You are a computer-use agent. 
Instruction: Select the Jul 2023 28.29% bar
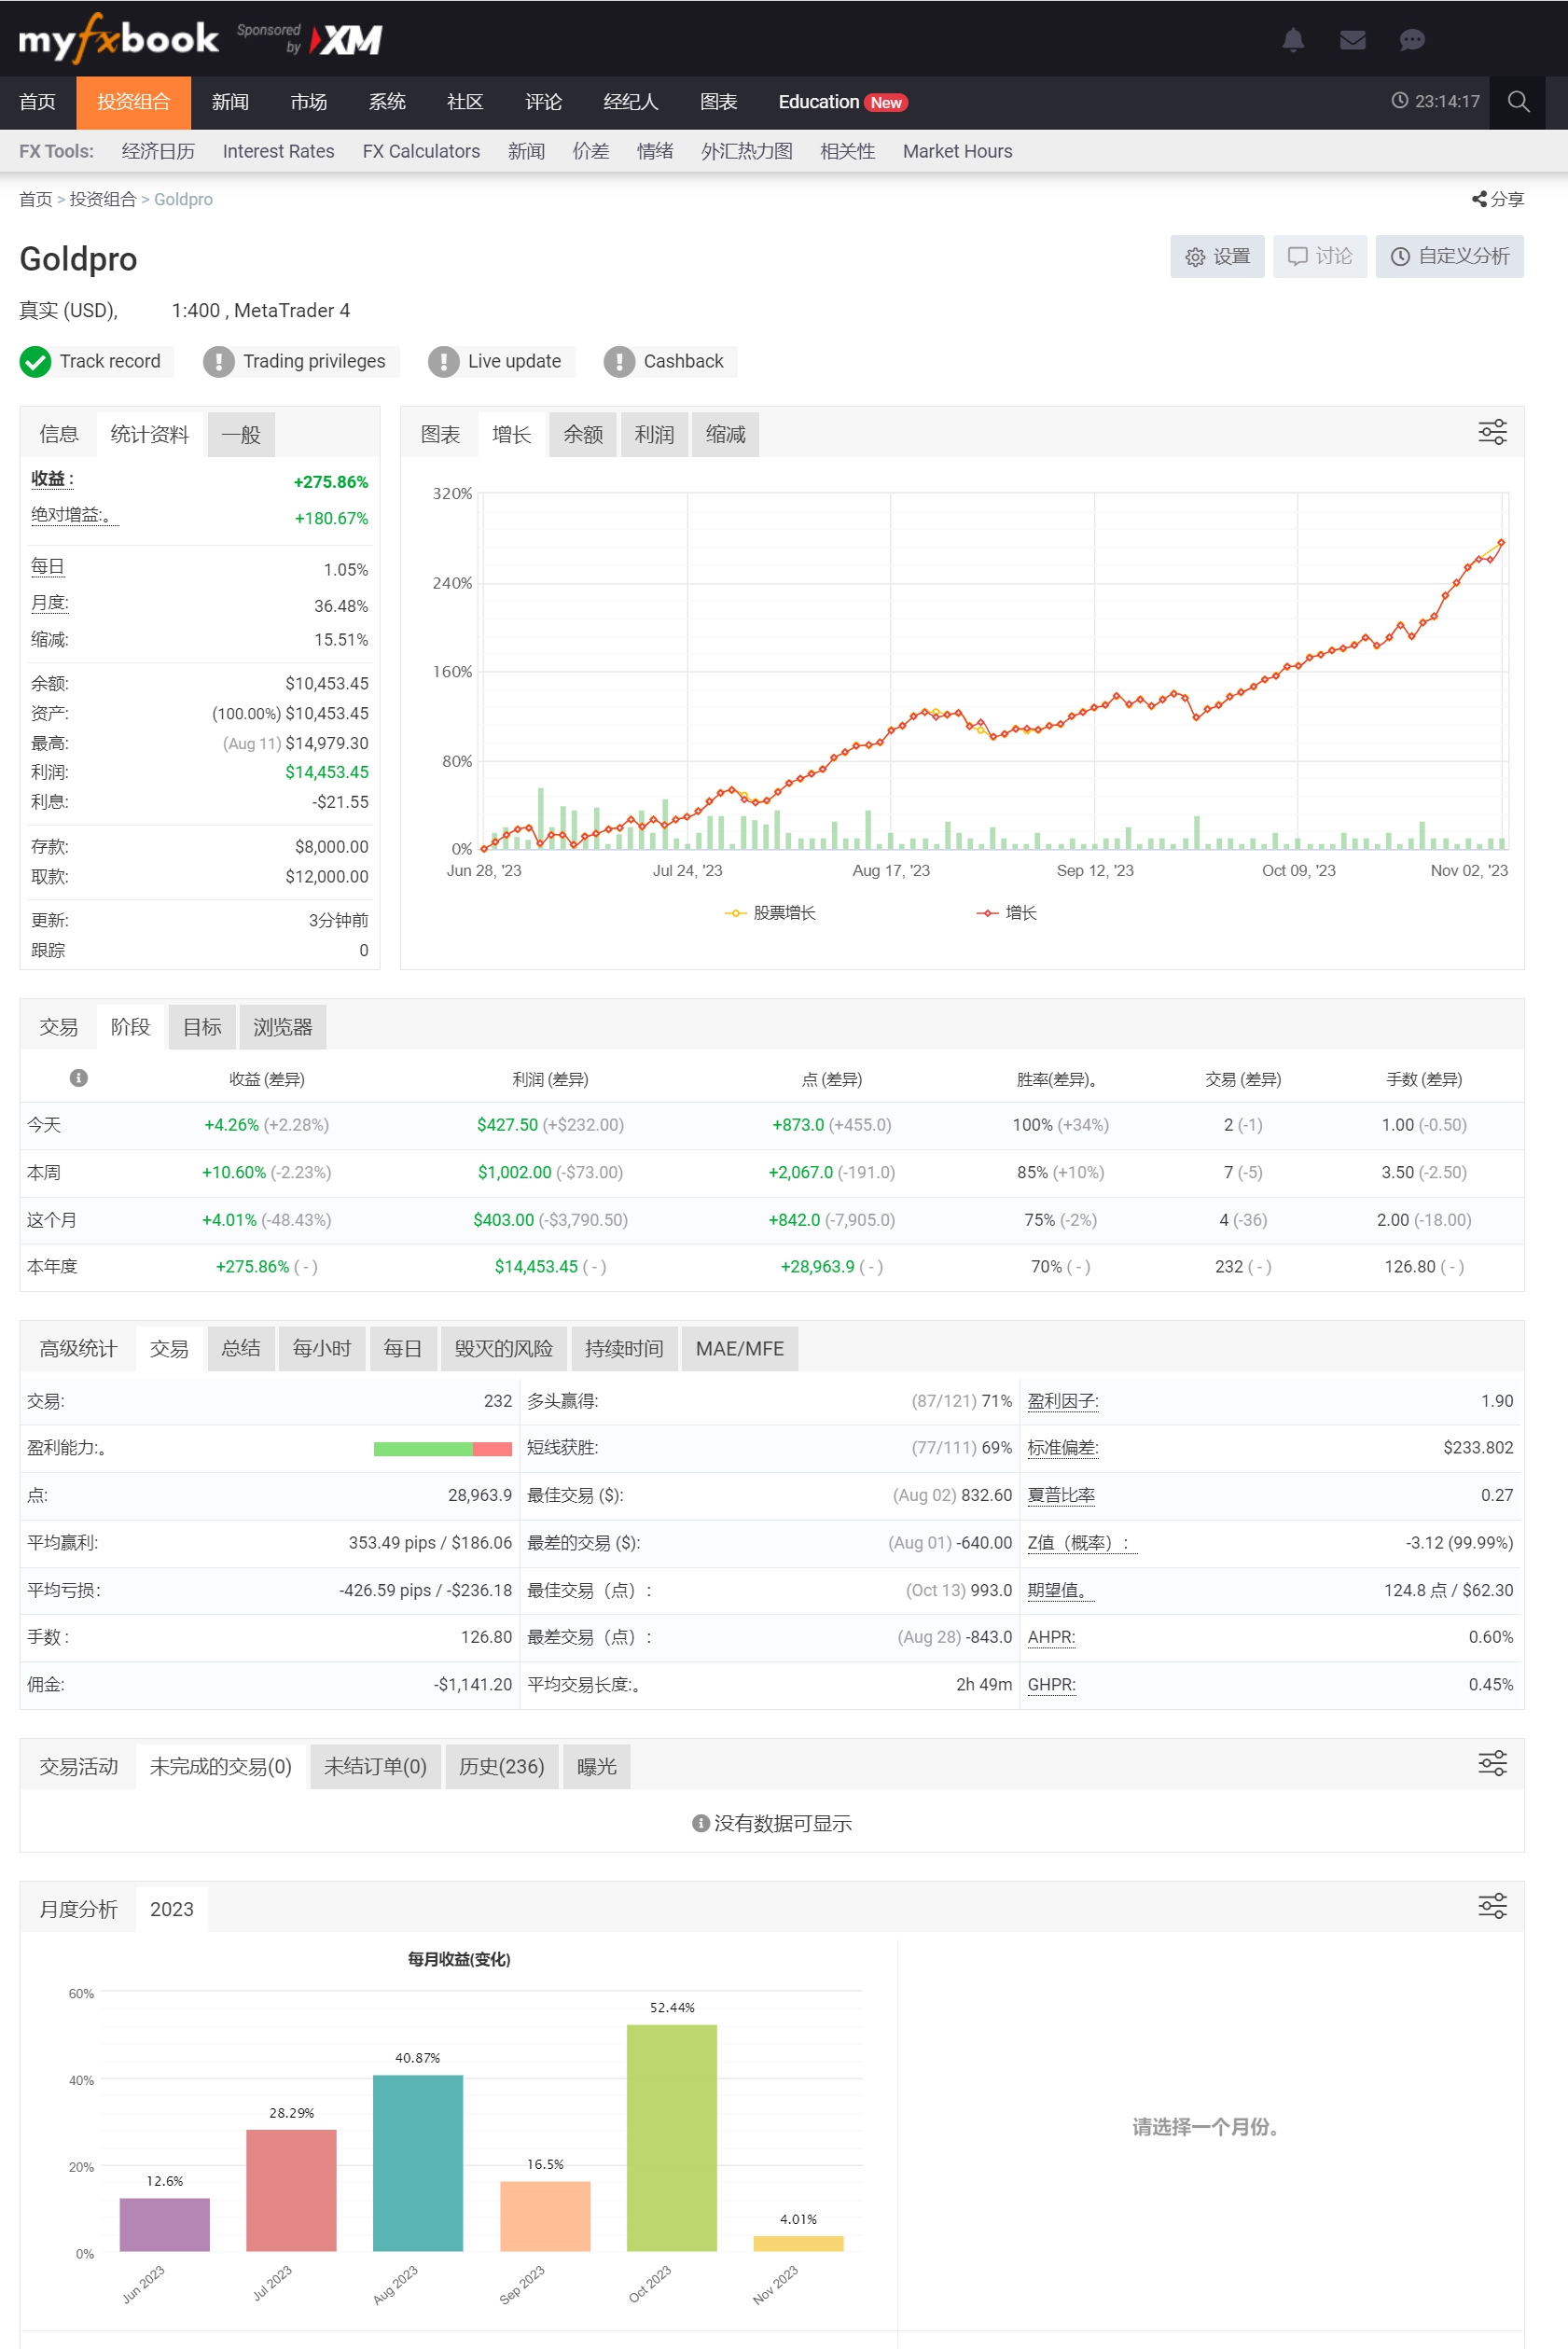292,2191
